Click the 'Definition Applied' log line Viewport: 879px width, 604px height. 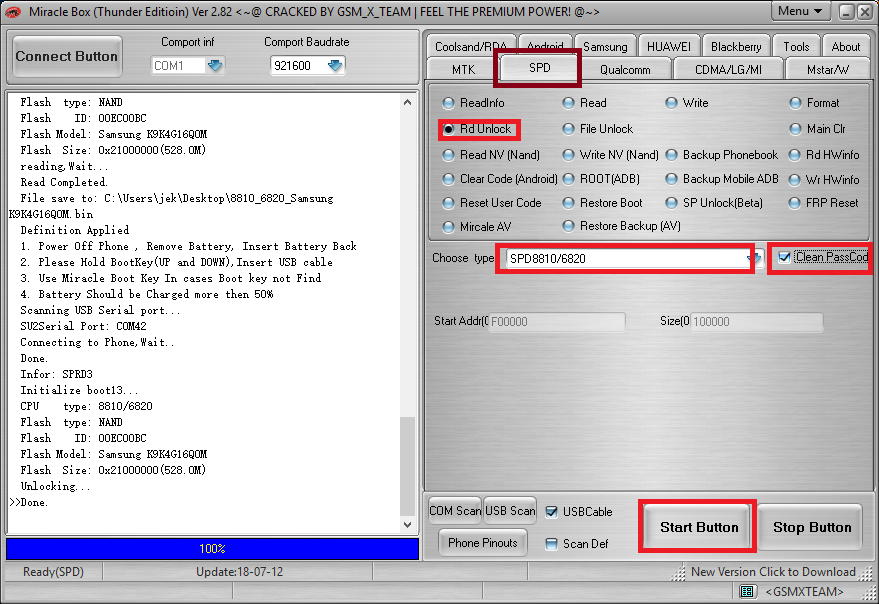75,230
